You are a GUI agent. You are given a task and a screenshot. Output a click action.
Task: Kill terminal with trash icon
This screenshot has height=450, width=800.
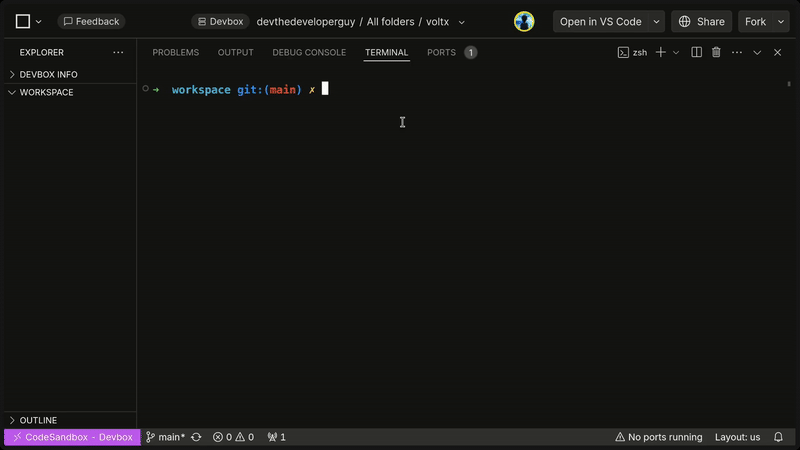716,52
